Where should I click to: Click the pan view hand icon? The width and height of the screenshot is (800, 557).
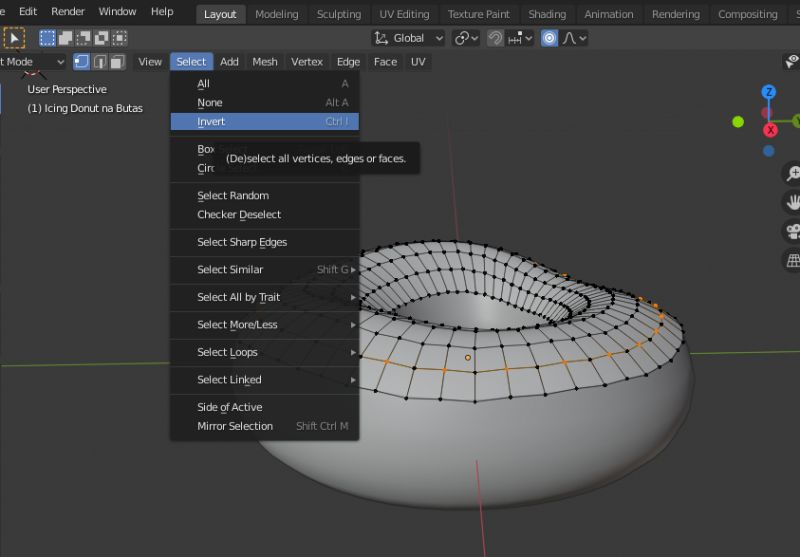(792, 202)
